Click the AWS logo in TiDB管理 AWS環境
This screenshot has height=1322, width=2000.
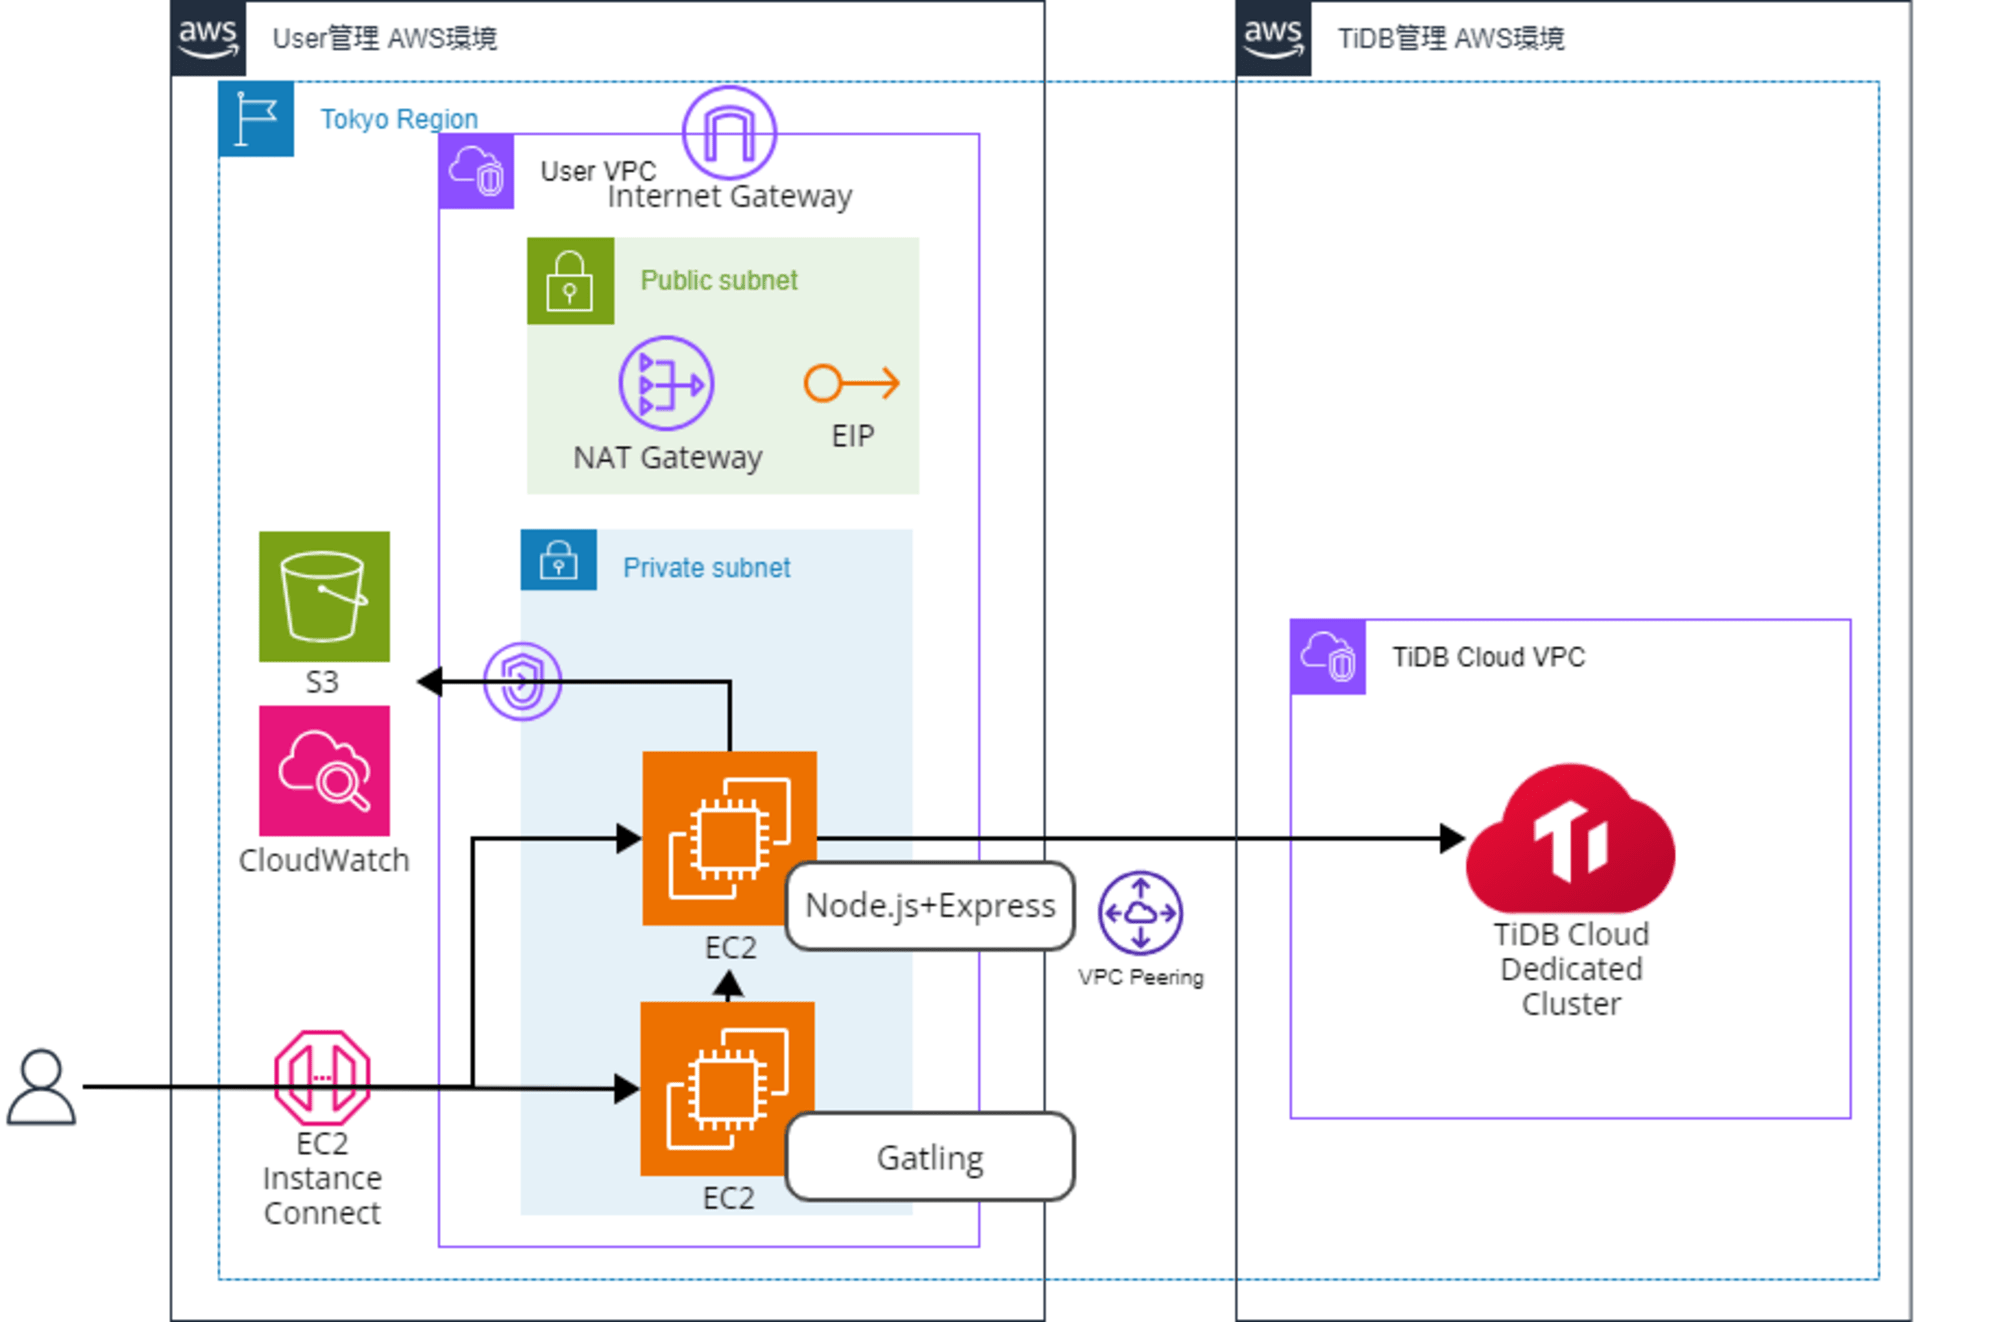1273,38
